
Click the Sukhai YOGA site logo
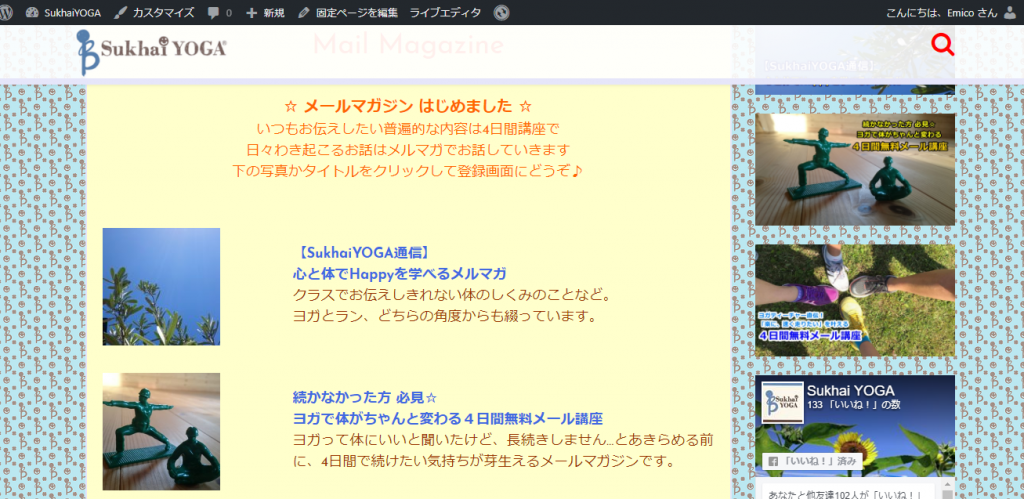click(x=152, y=52)
